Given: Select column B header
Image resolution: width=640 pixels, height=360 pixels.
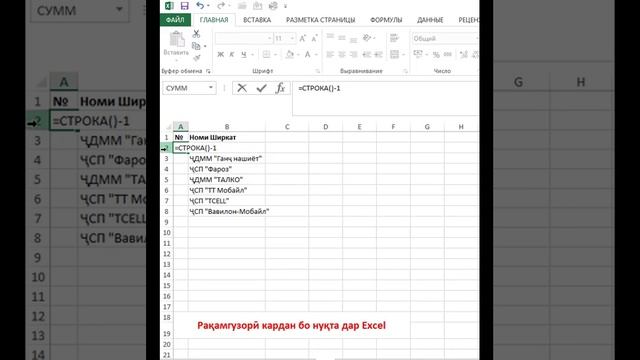Looking at the screenshot, I should click(227, 127).
